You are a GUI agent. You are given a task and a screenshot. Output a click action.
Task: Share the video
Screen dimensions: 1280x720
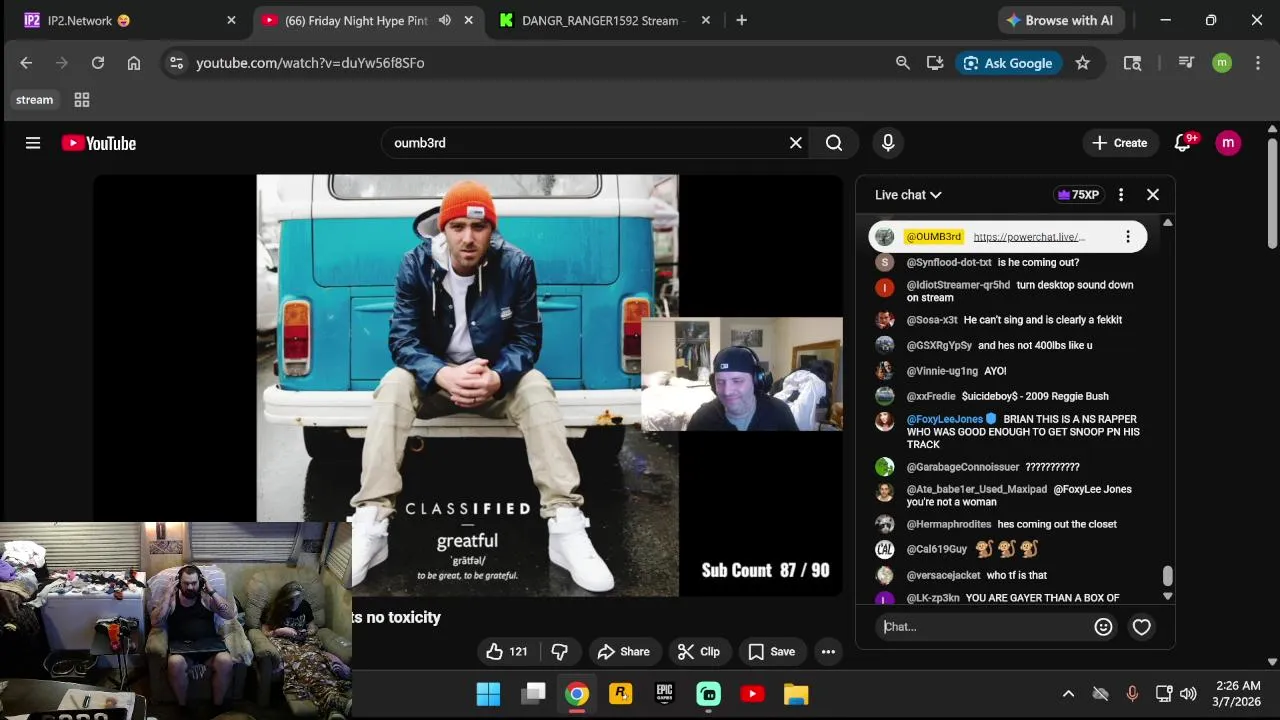pos(624,652)
